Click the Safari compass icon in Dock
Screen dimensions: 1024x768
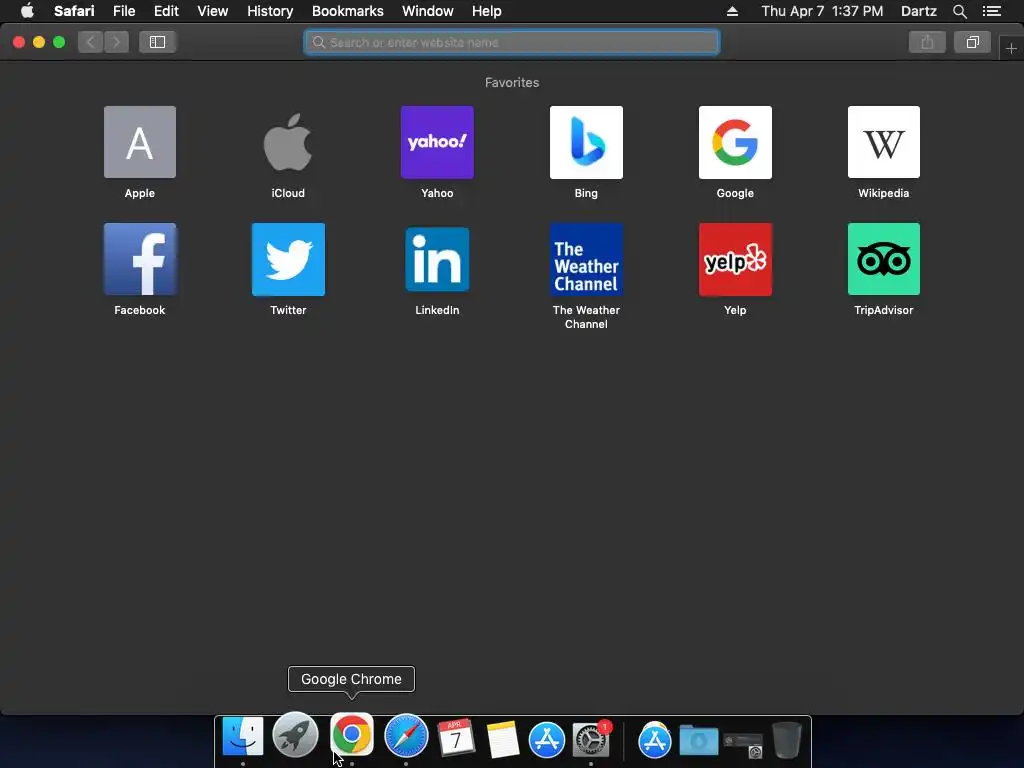(406, 736)
